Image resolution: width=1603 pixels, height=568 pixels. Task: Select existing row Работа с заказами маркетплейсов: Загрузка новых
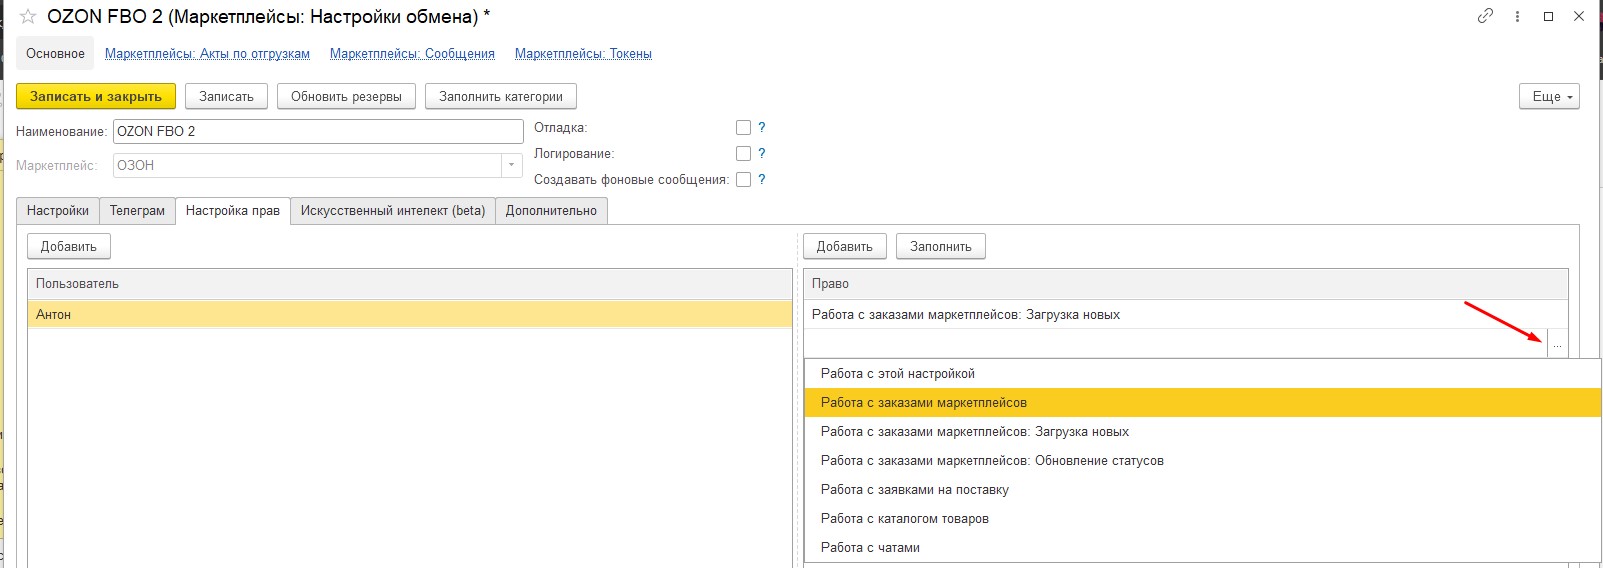point(1186,314)
